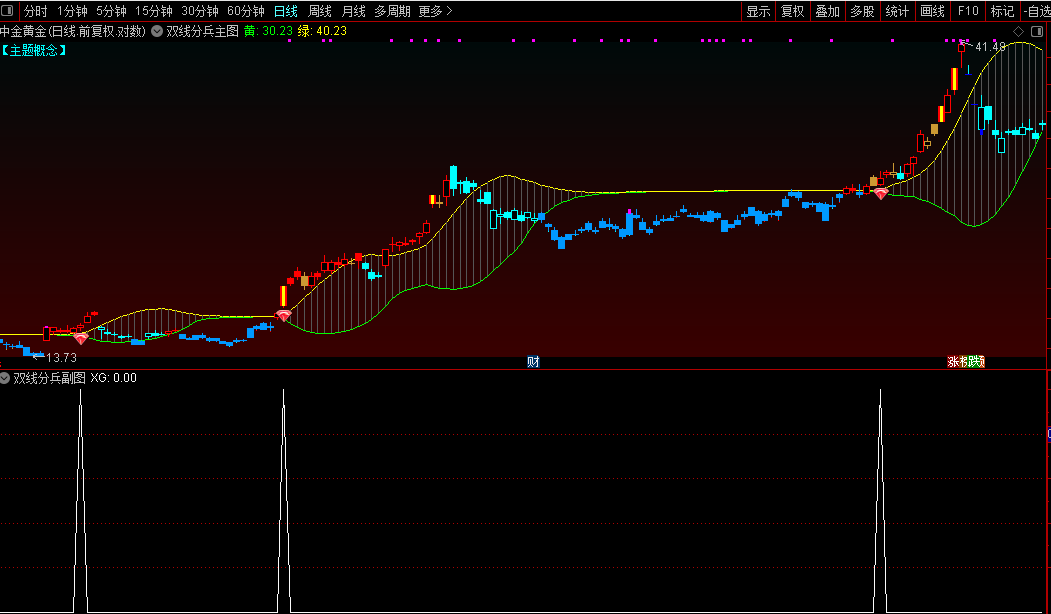Expand the 双线分兵主图 indicator dropdown
The height and width of the screenshot is (614, 1051).
click(x=157, y=31)
